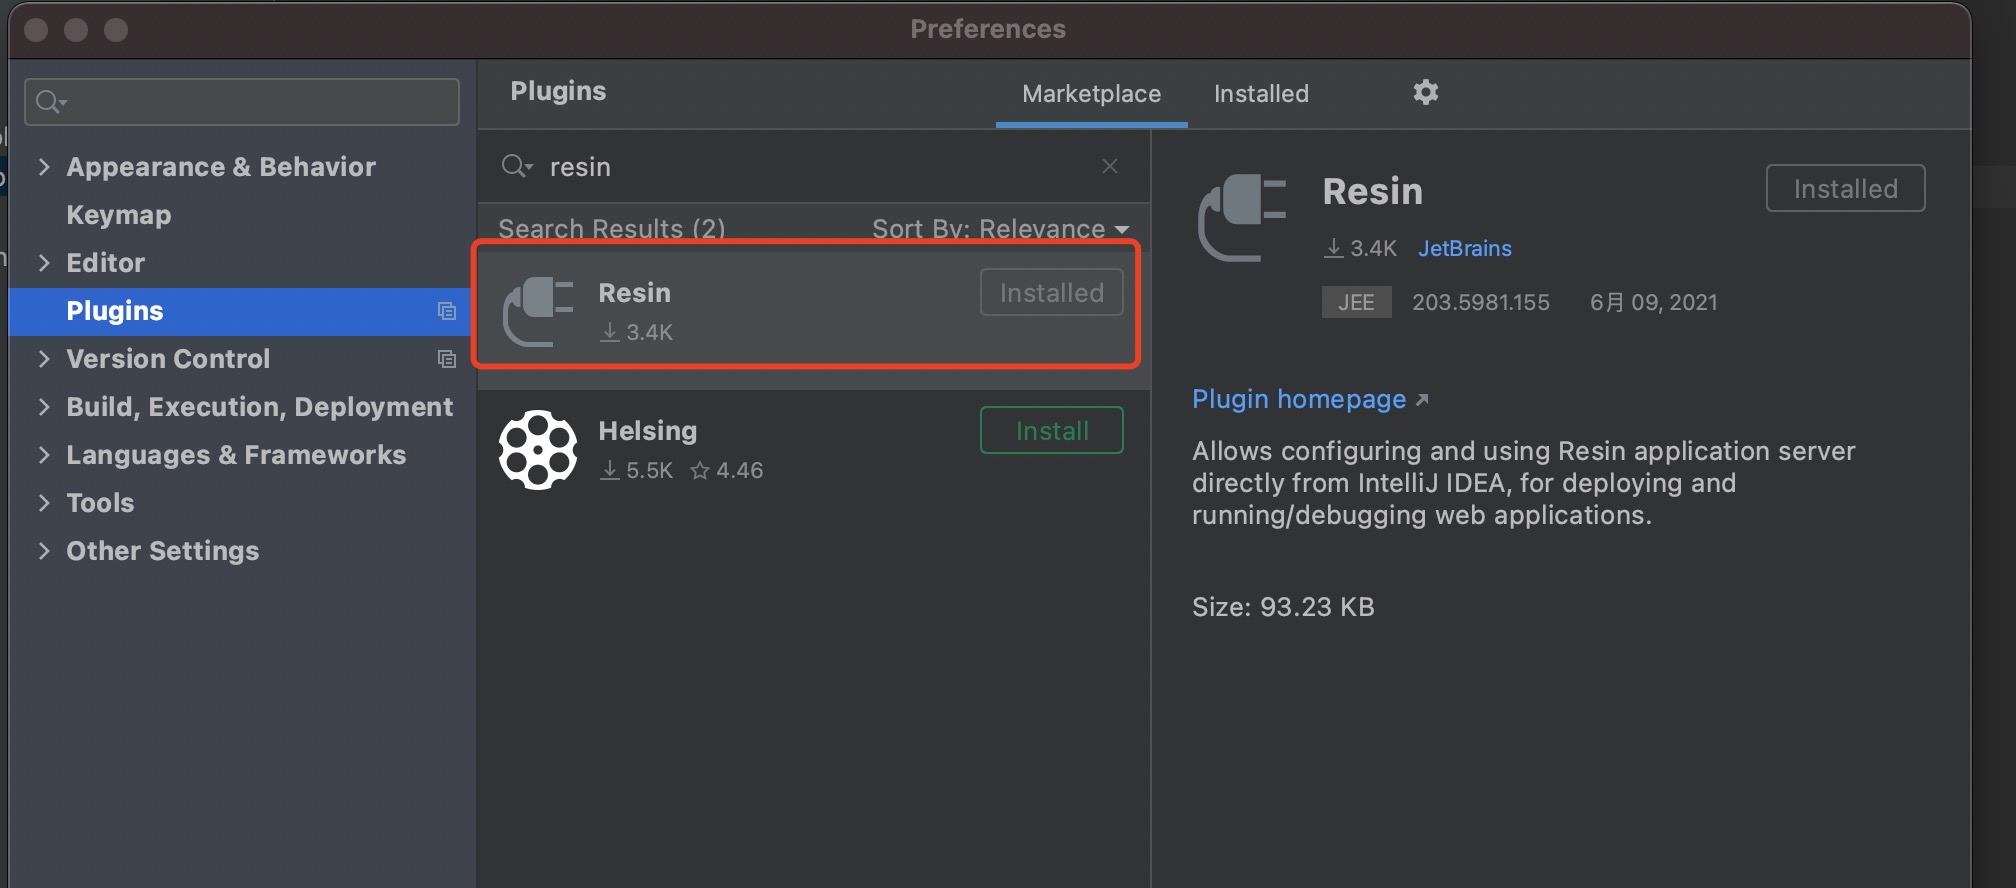The height and width of the screenshot is (888, 2016).
Task: Click the plugin search magnifier icon
Action: point(516,166)
